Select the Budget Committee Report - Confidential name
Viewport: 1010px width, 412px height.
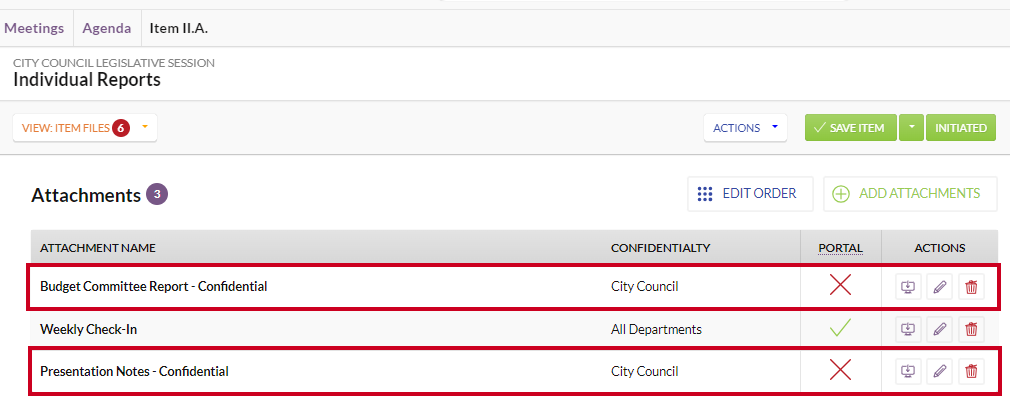coord(153,286)
